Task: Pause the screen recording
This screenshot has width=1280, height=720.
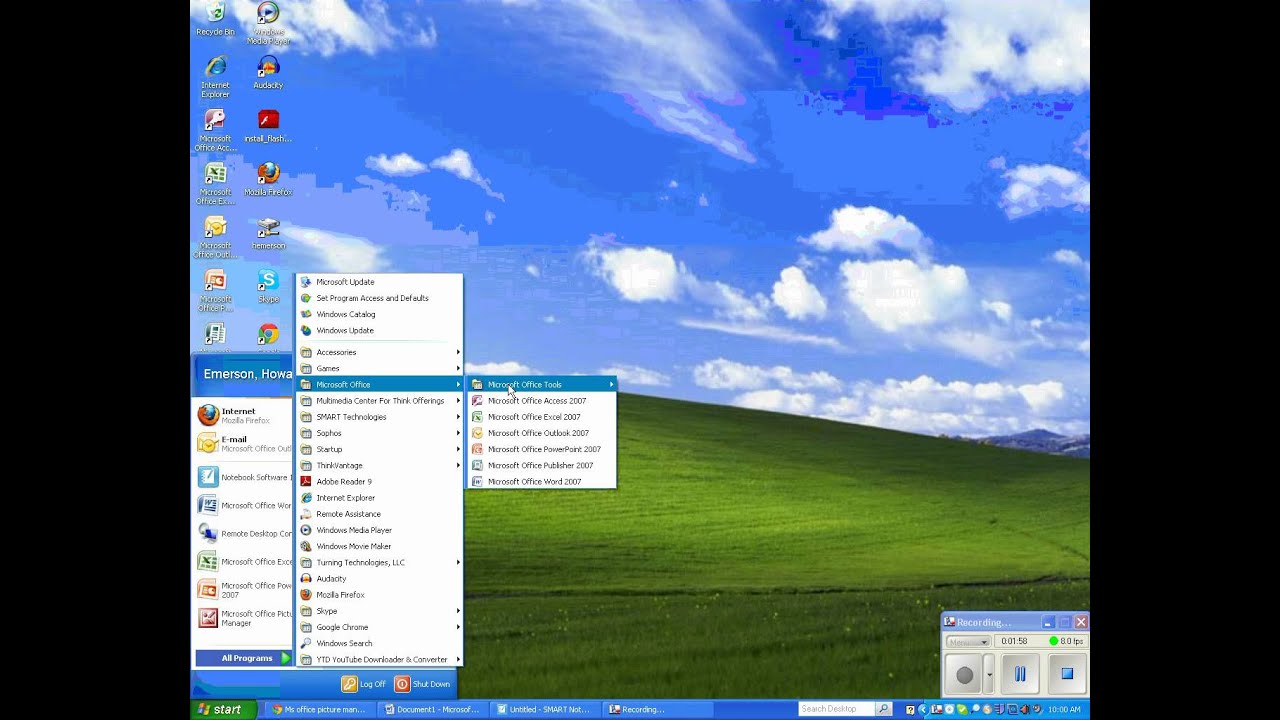Action: (1020, 674)
